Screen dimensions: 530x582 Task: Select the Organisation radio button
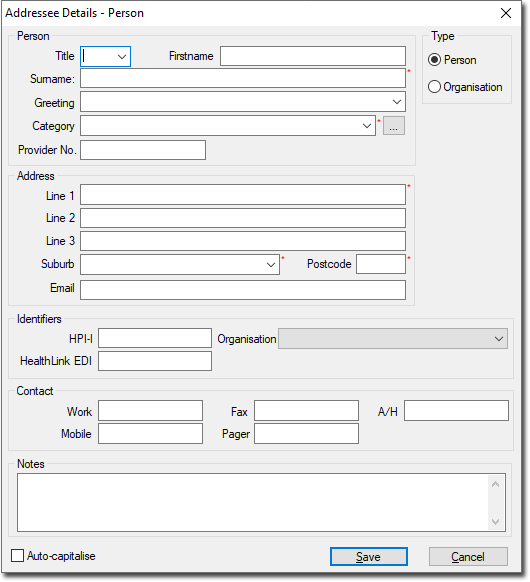coord(434,87)
